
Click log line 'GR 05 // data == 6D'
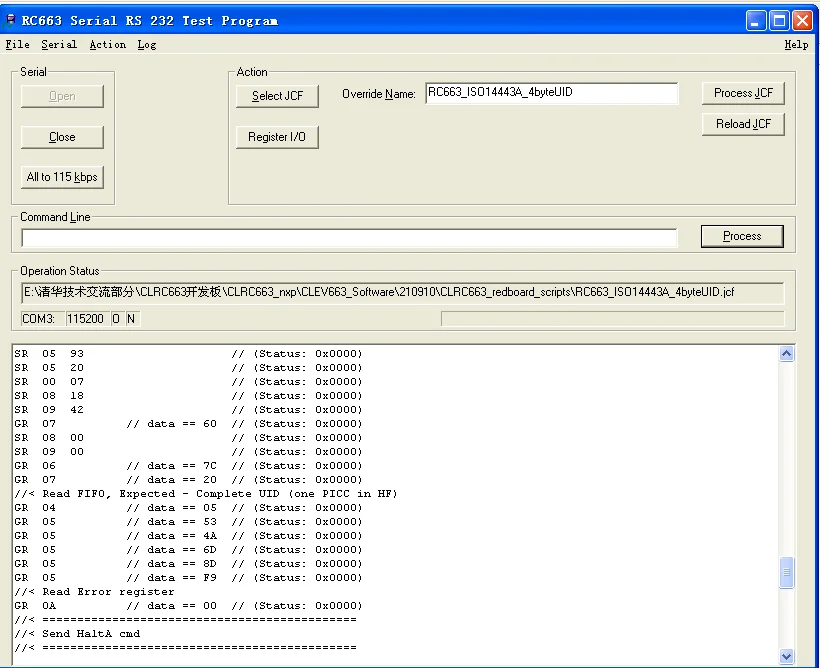[x=188, y=550]
